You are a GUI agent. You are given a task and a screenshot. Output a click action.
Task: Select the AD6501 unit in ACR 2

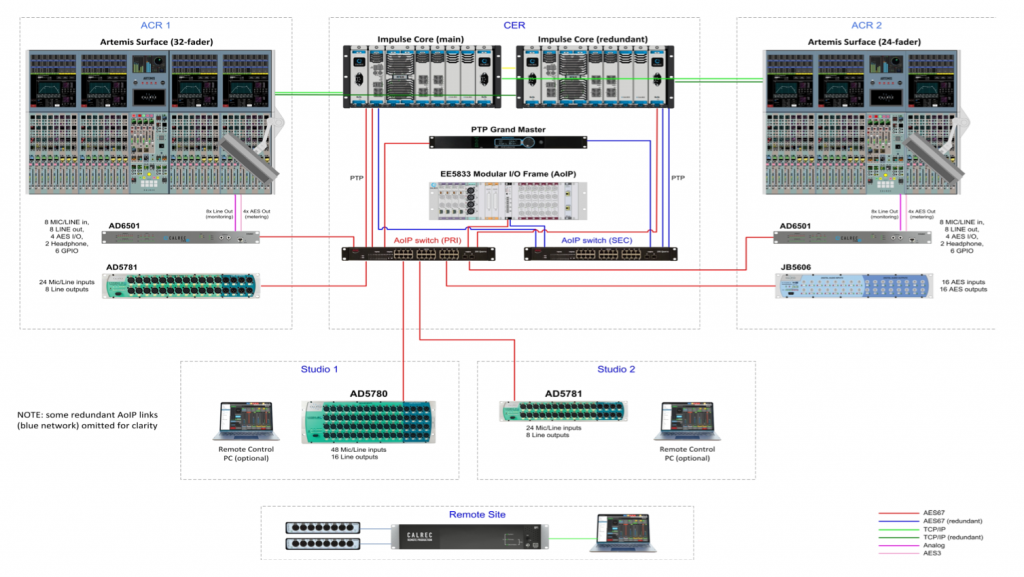[852, 238]
